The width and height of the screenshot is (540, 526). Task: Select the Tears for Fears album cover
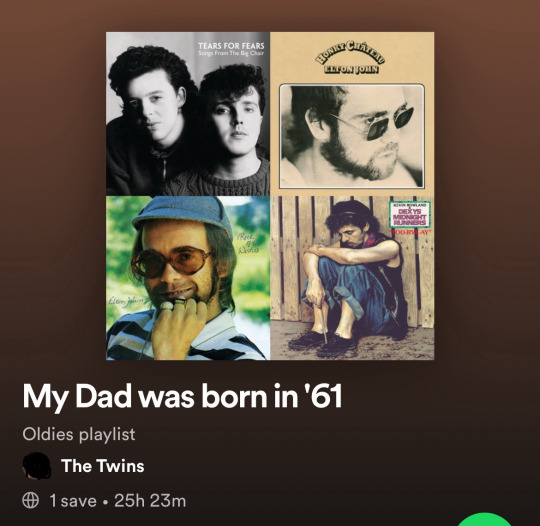[188, 114]
